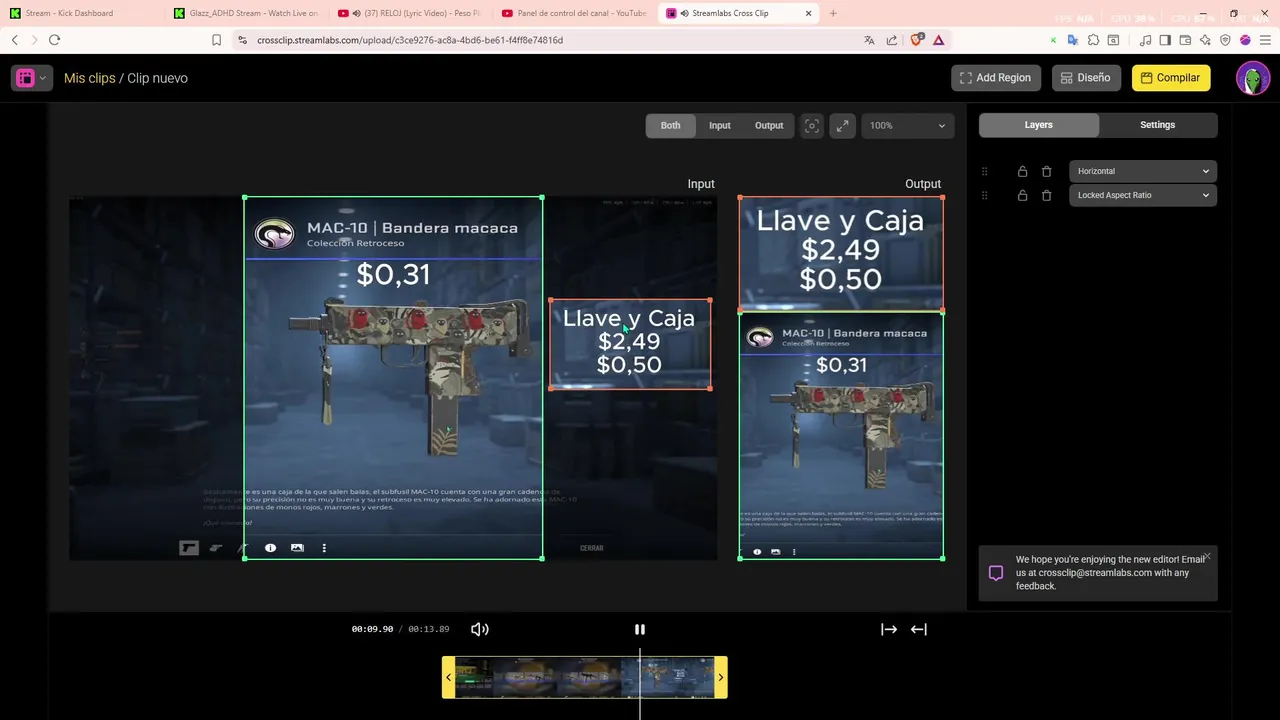The height and width of the screenshot is (720, 1280).
Task: Click drag handle of Horizontal layer
Action: [984, 171]
